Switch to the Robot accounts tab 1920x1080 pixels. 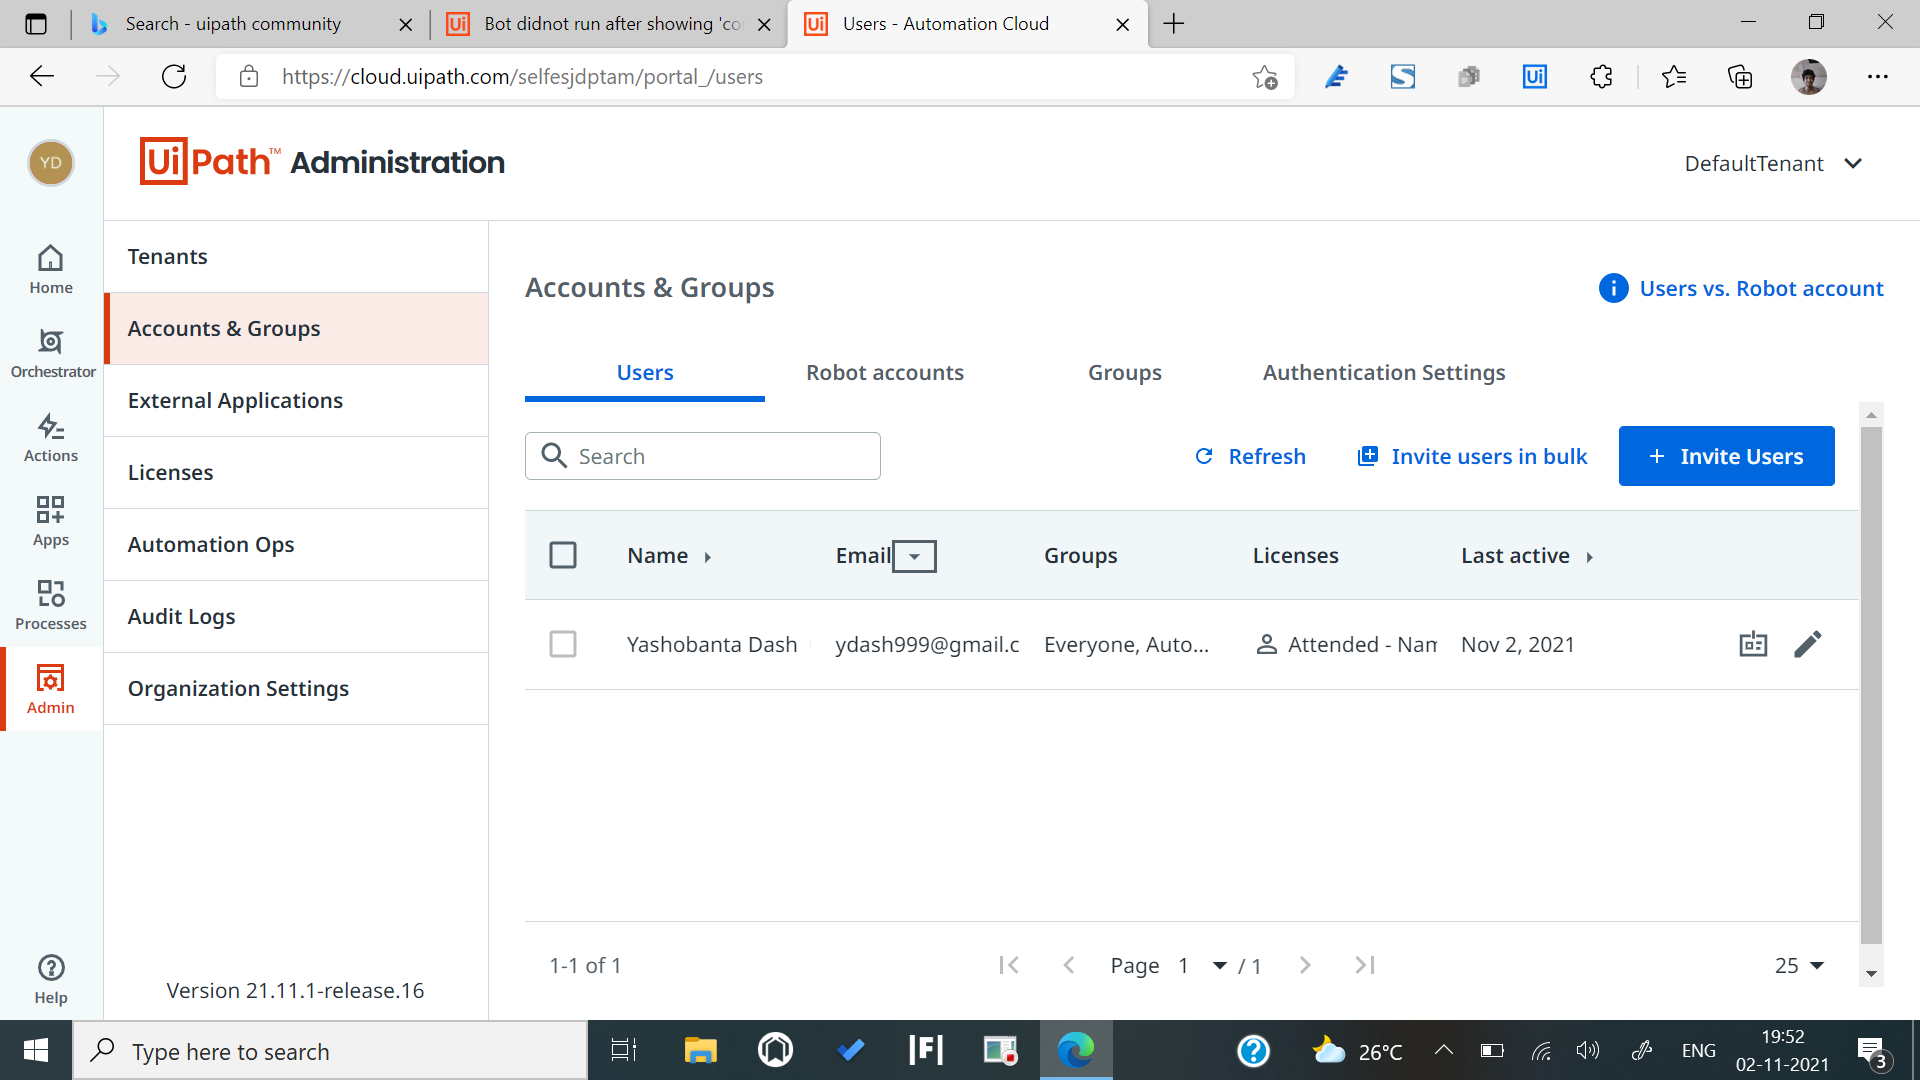pyautogui.click(x=884, y=372)
